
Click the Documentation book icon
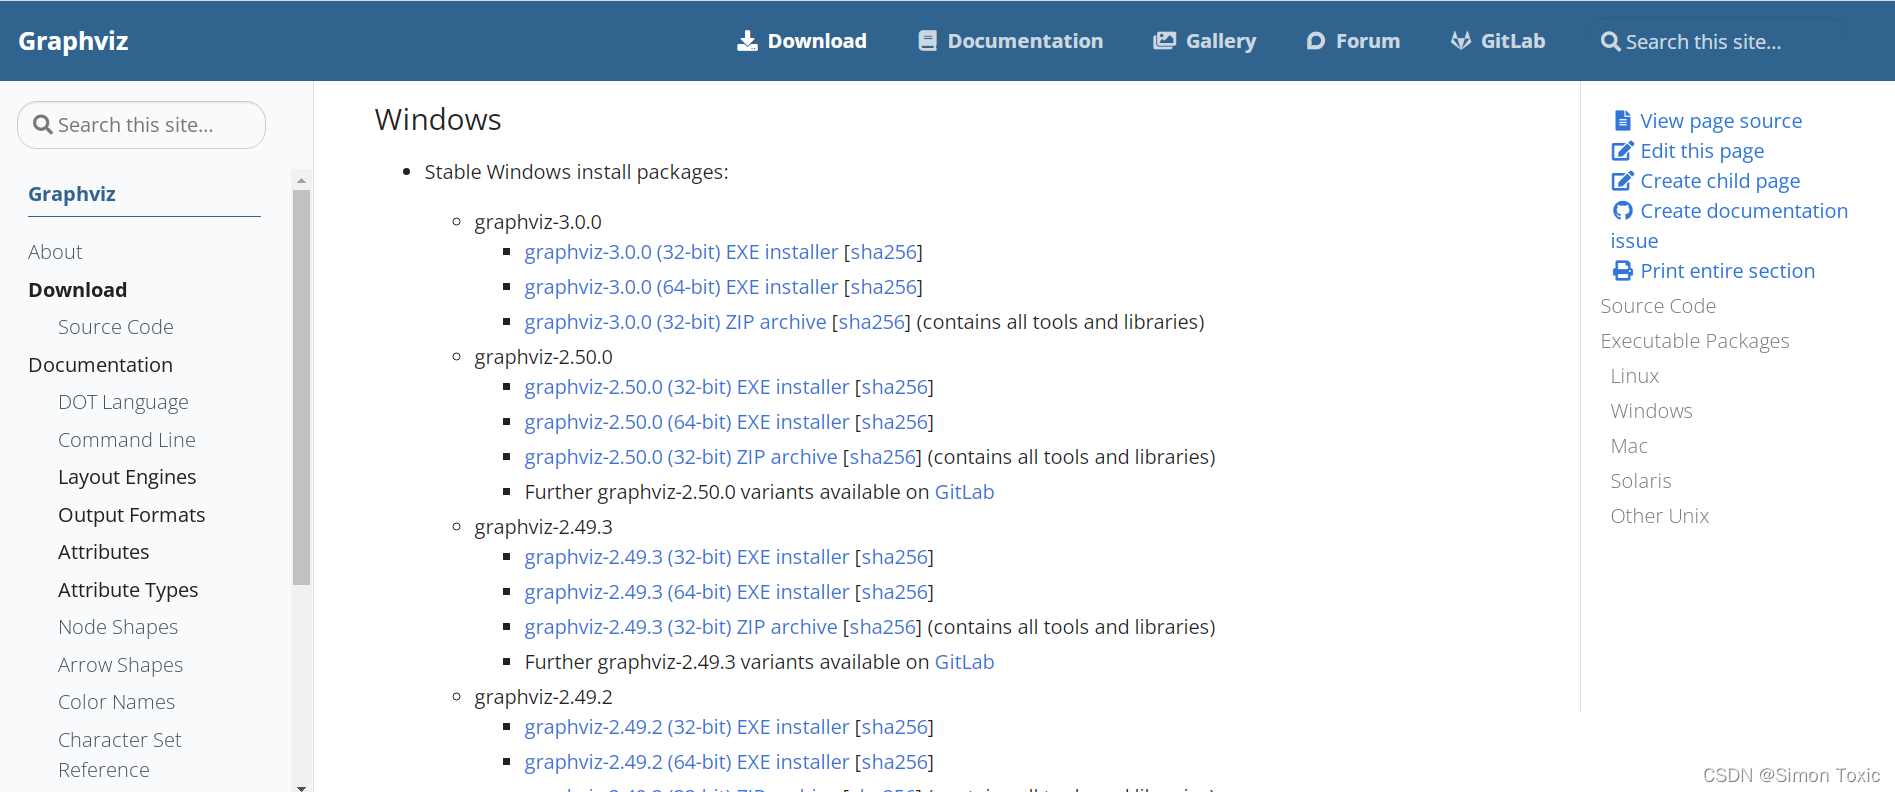coord(927,41)
